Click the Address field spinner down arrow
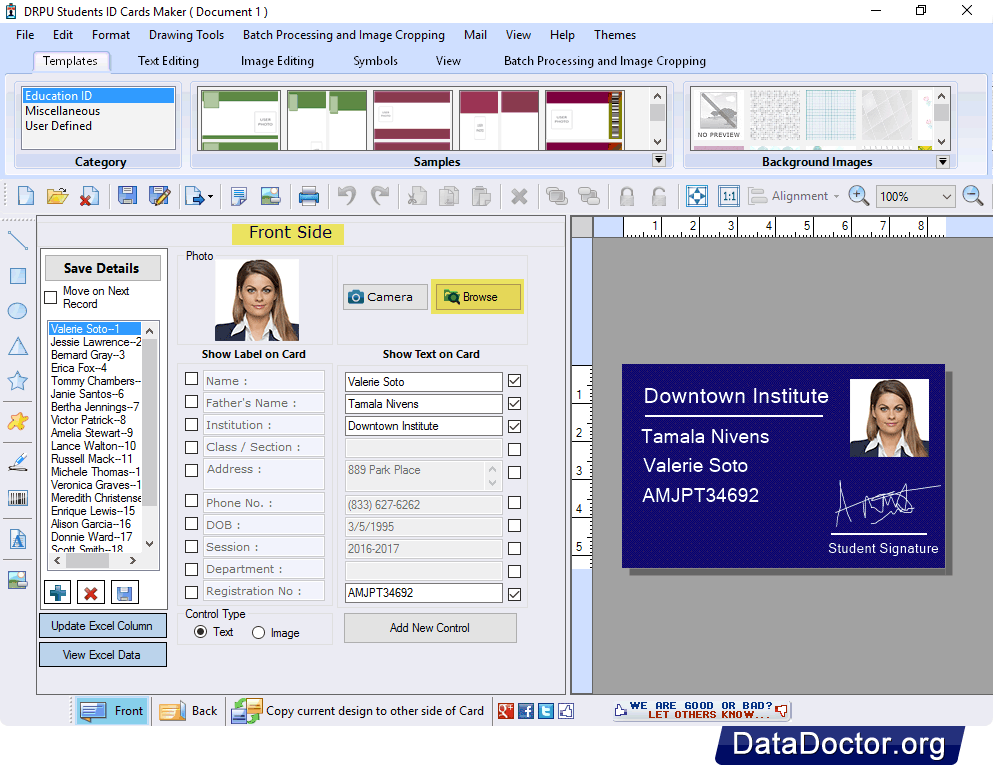The image size is (993, 765). pyautogui.click(x=493, y=483)
